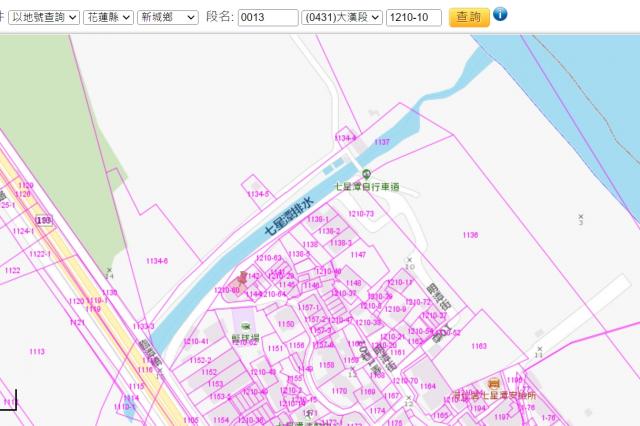Open the 花蓮縣 county dropdown
Image resolution: width=640 pixels, height=426 pixels.
pyautogui.click(x=108, y=17)
